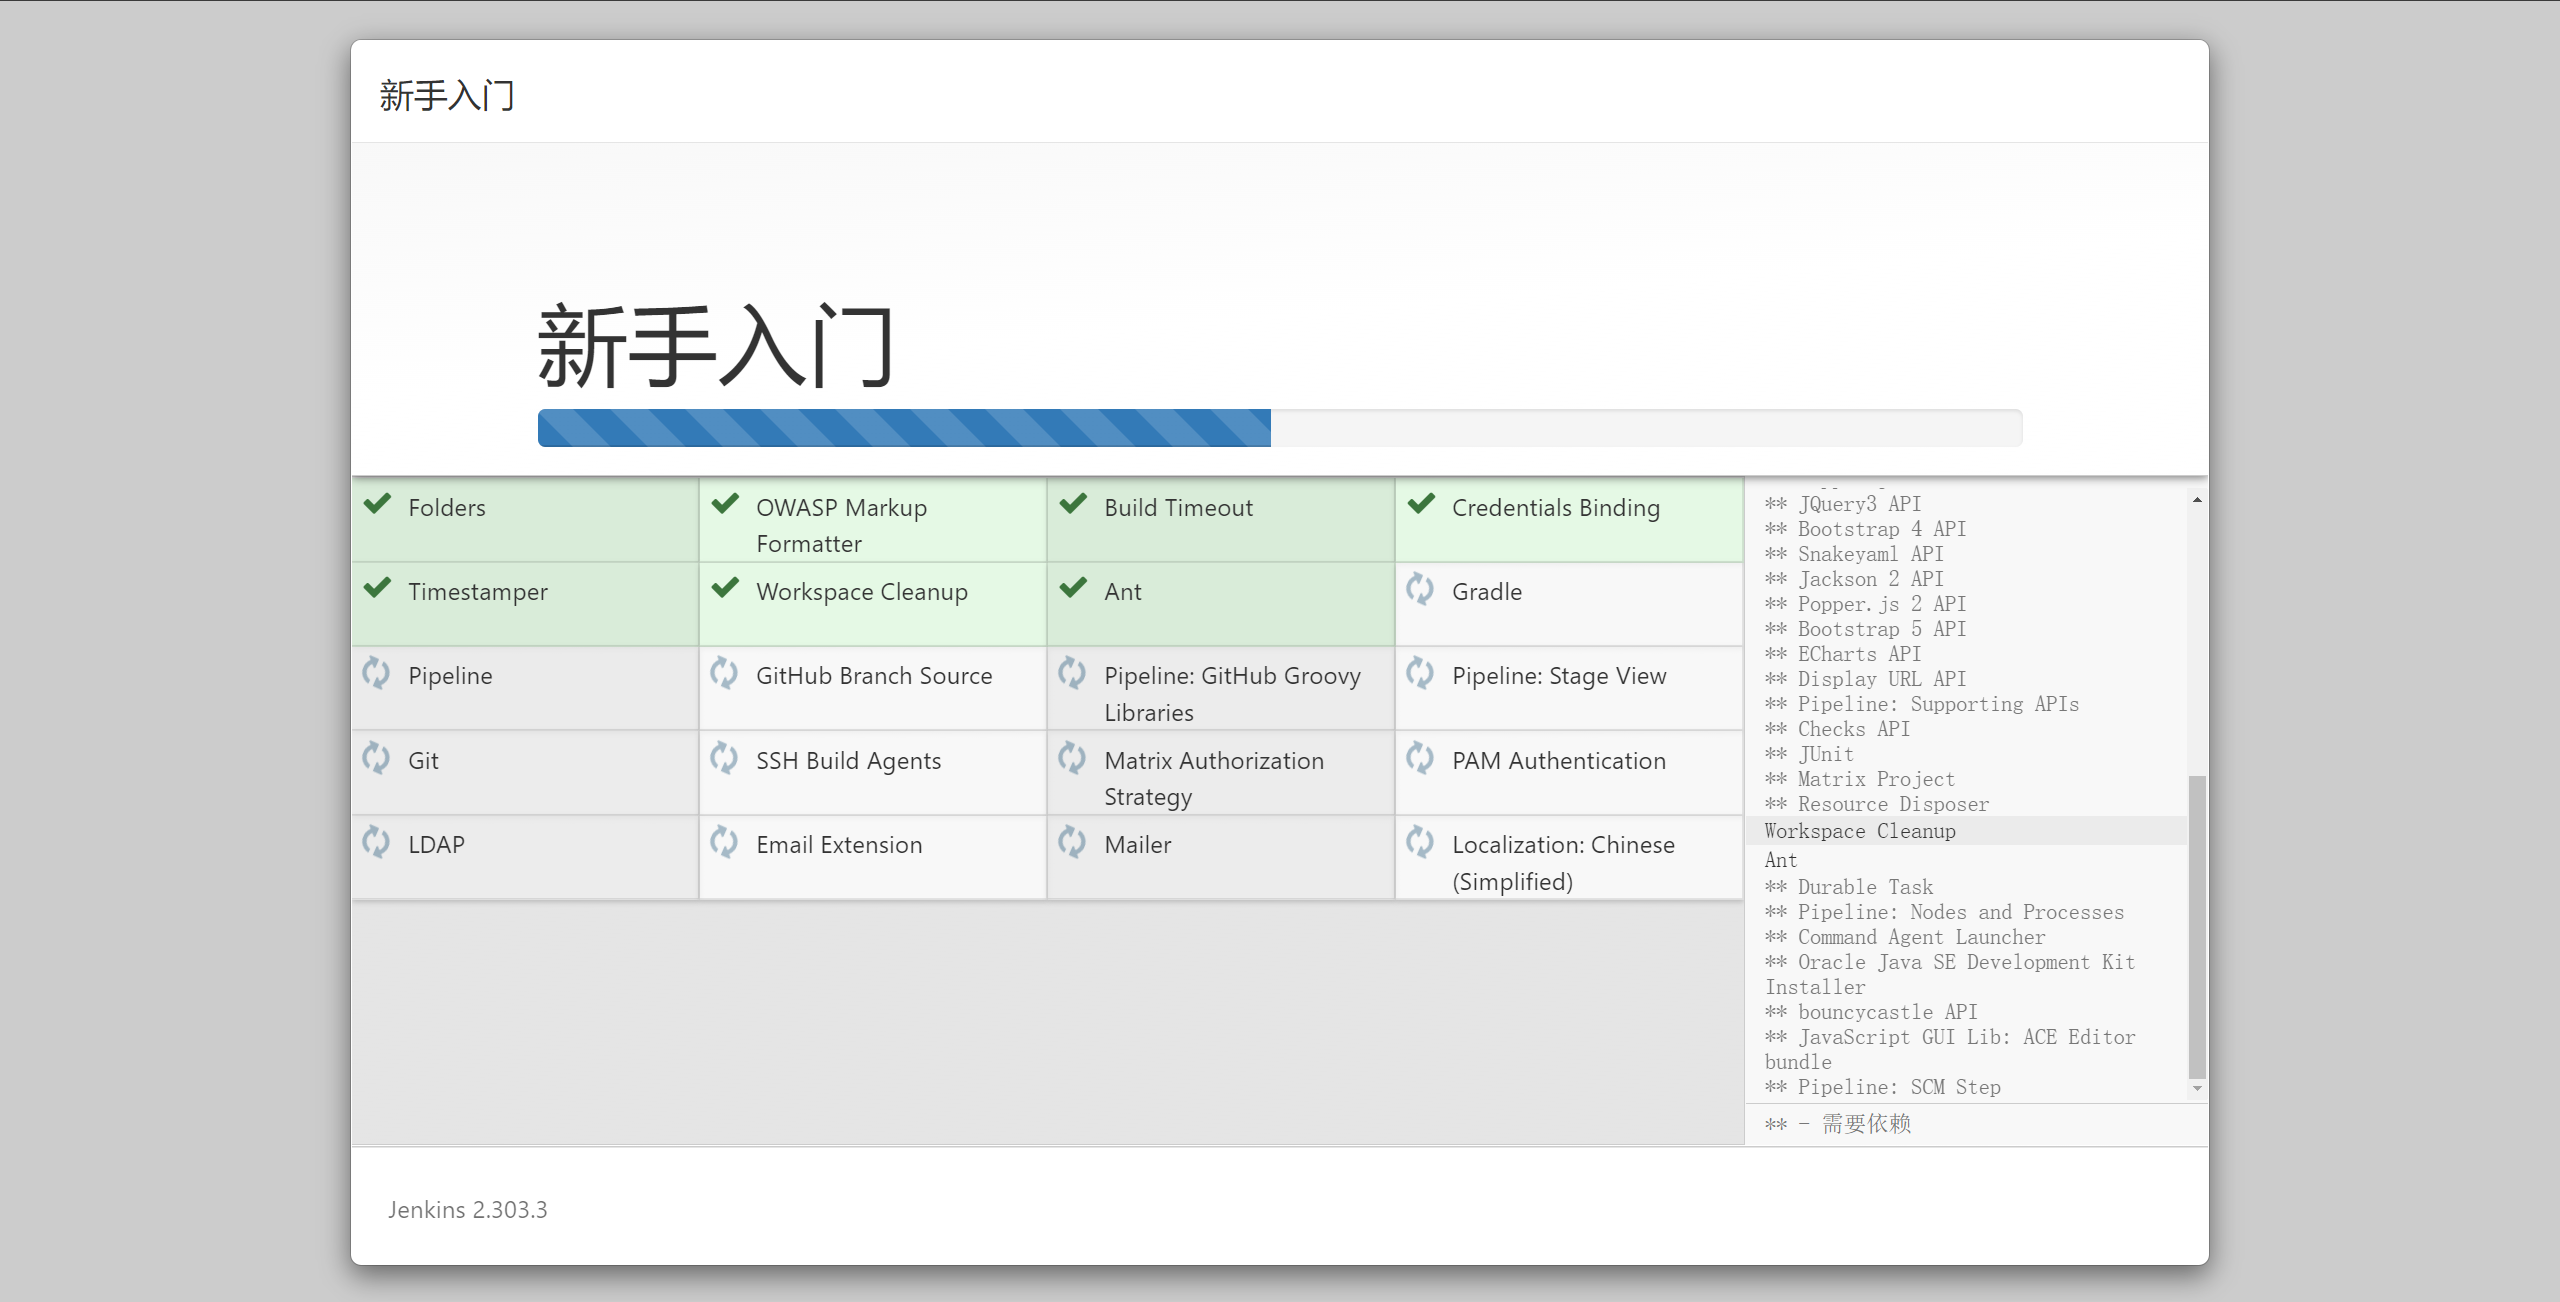Viewport: 2560px width, 1302px height.
Task: Click the checkmark beside Timestamper
Action: click(x=377, y=588)
